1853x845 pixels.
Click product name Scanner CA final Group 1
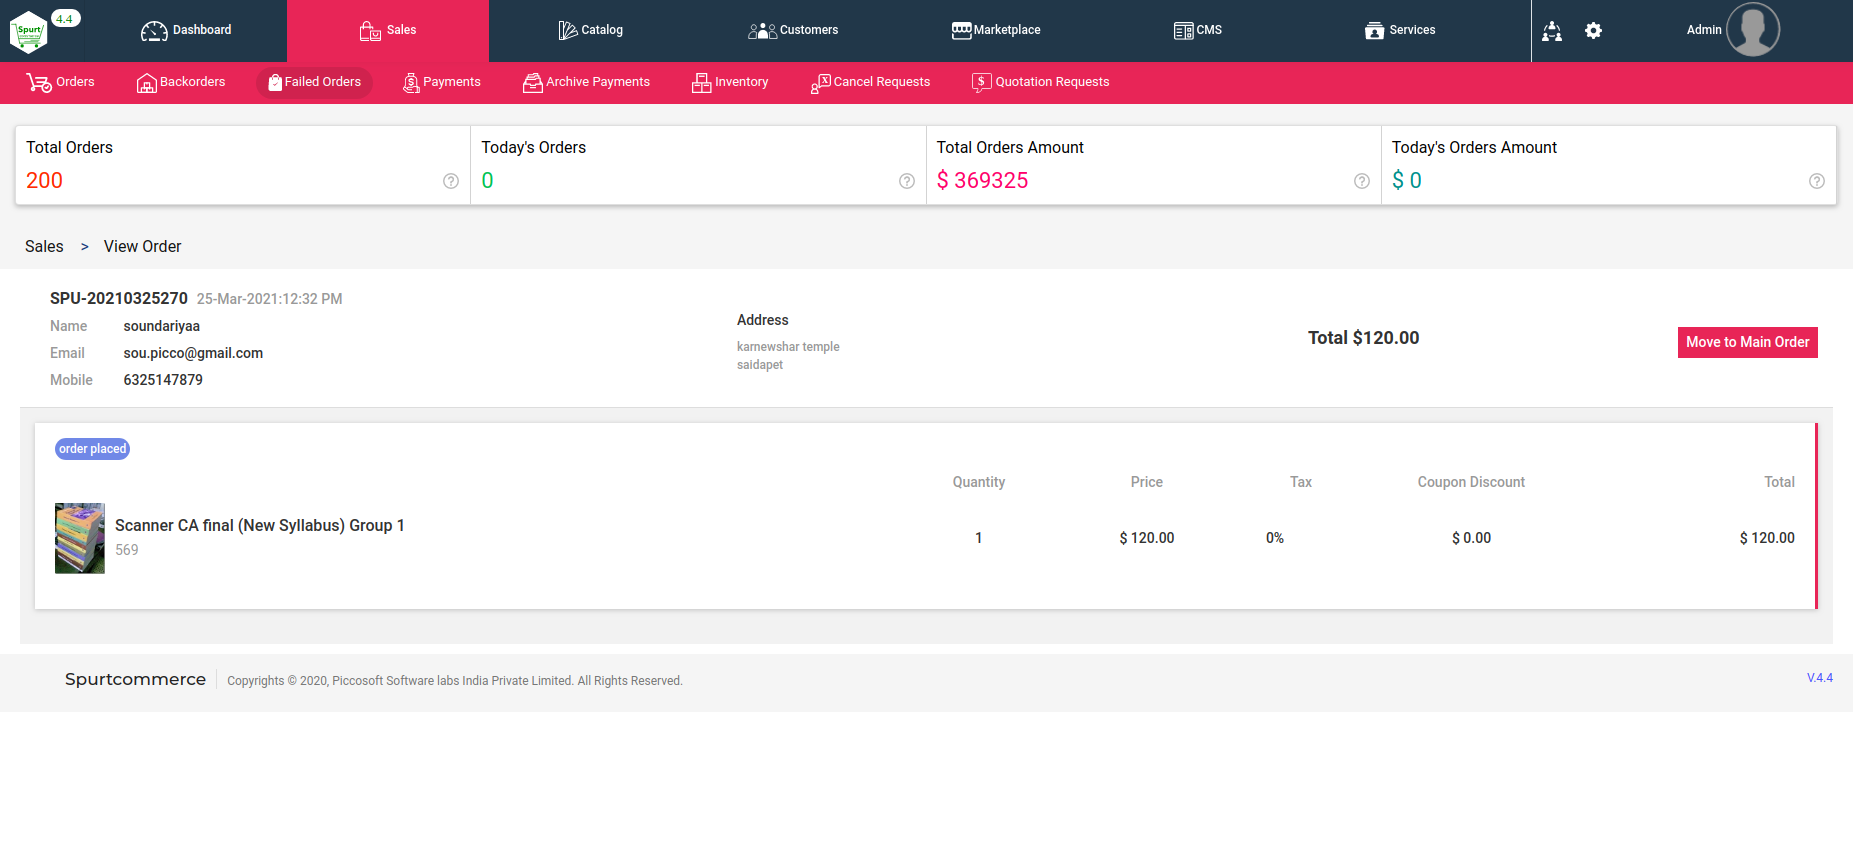pyautogui.click(x=260, y=525)
